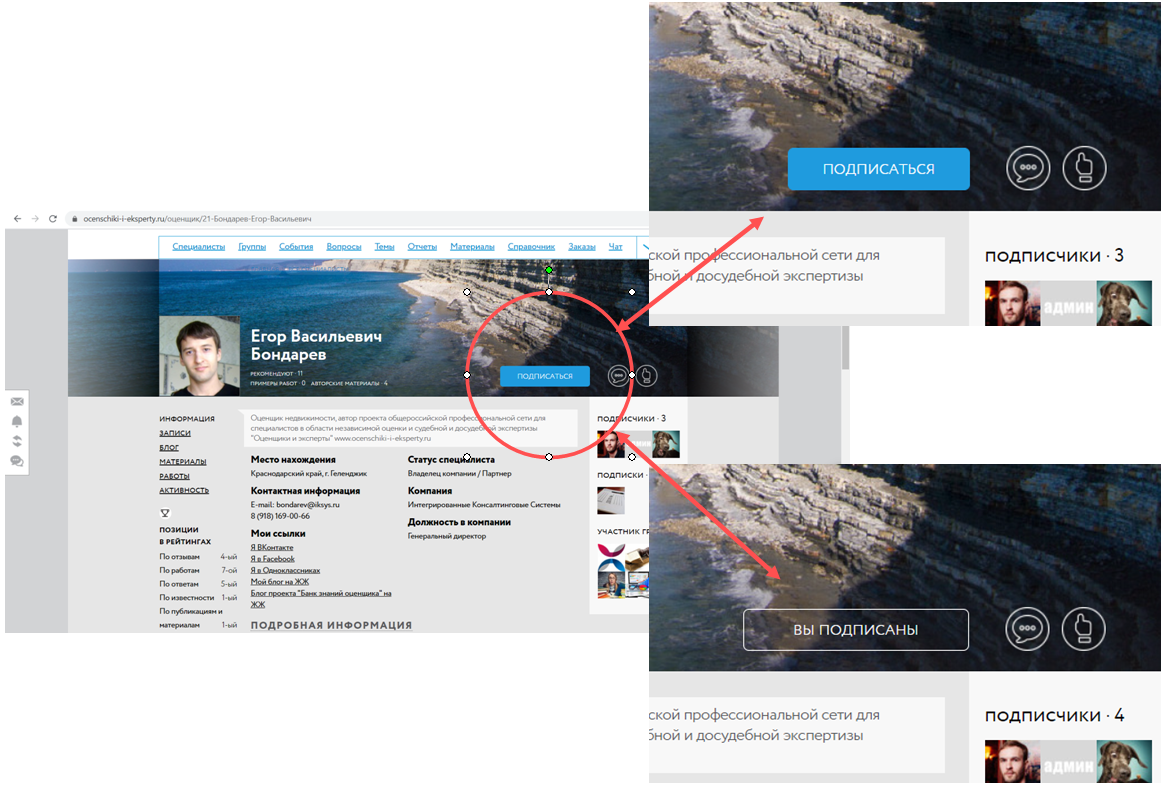Click the message bubble icon beside enlarged ПОДПИСАТЬСЯ
Image resolution: width=1164 pixels, height=786 pixels.
click(x=1028, y=168)
